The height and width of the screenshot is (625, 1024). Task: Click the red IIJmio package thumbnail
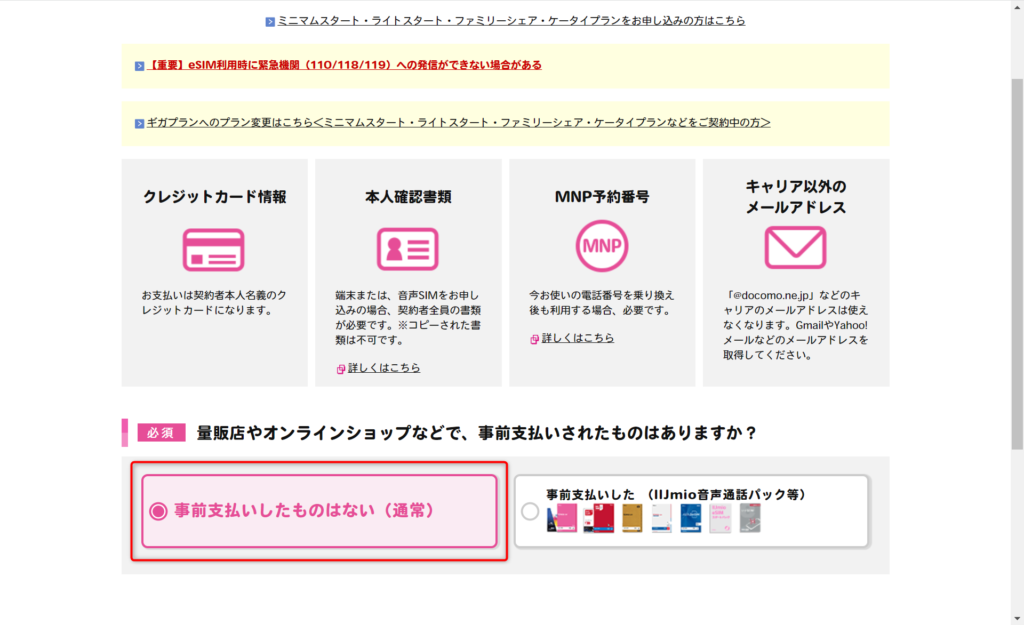pos(599,518)
